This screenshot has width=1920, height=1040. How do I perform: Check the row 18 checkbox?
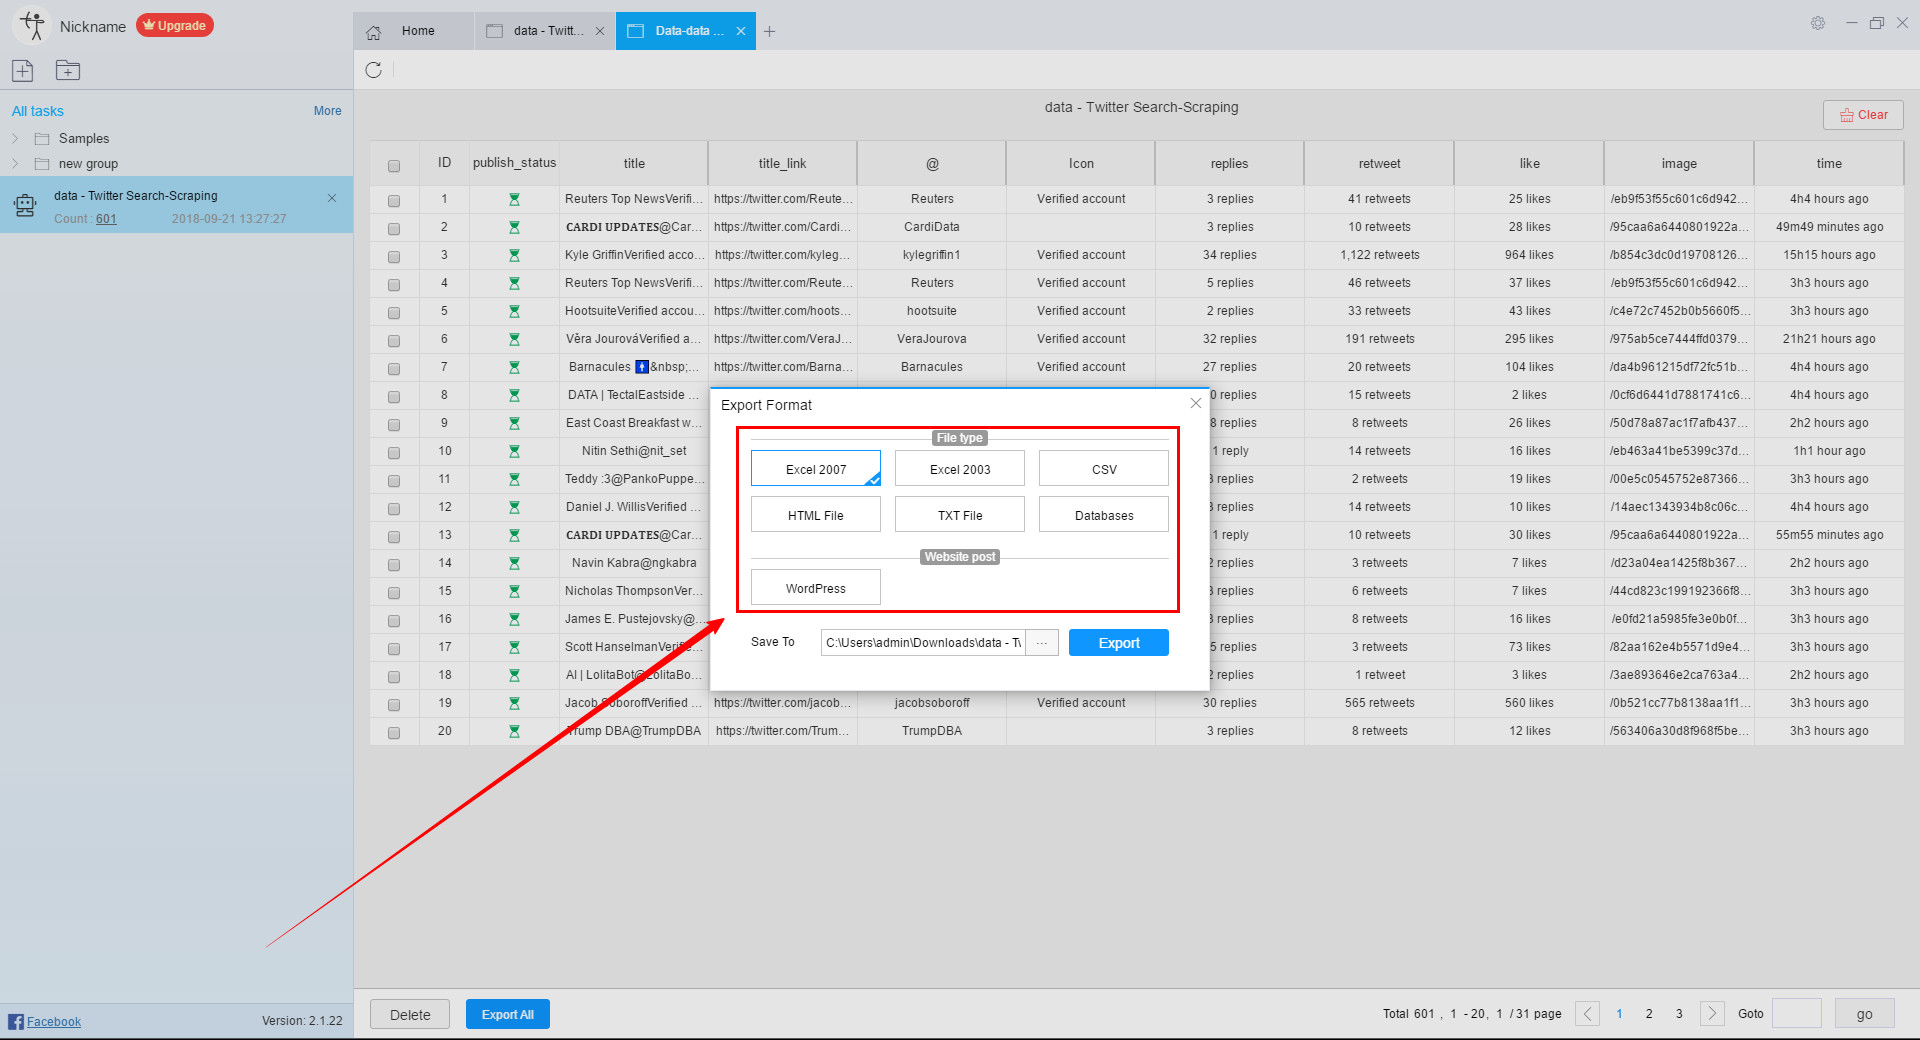394,677
